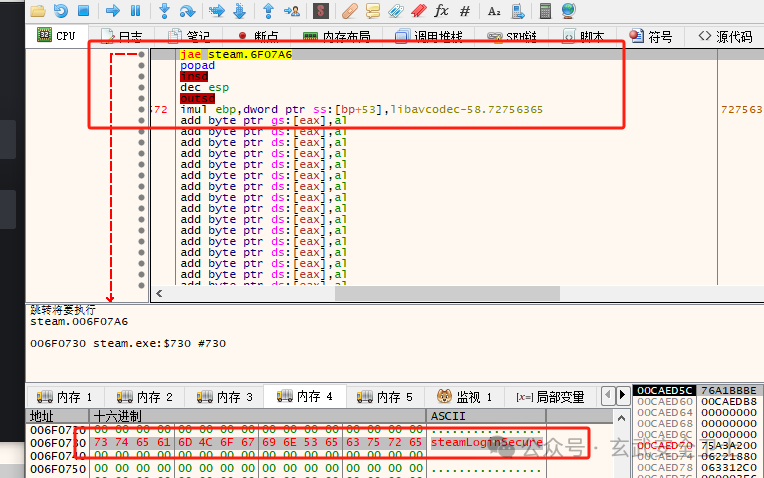Screen dimensions: 764x478
Task: Open the Functions fx icon
Action: click(441, 10)
